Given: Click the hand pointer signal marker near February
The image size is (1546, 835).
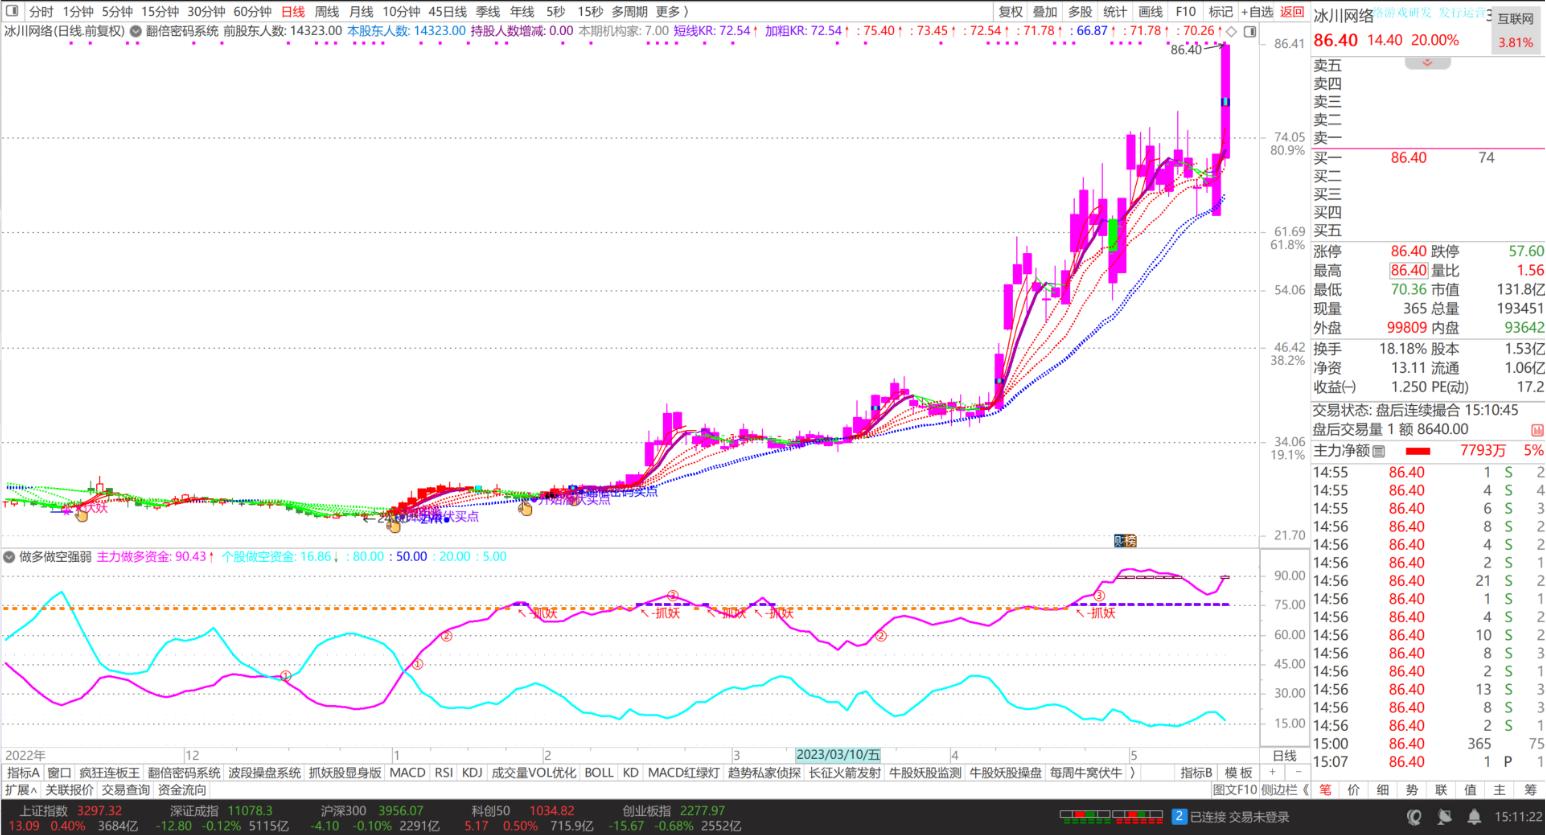Looking at the screenshot, I should [x=525, y=508].
